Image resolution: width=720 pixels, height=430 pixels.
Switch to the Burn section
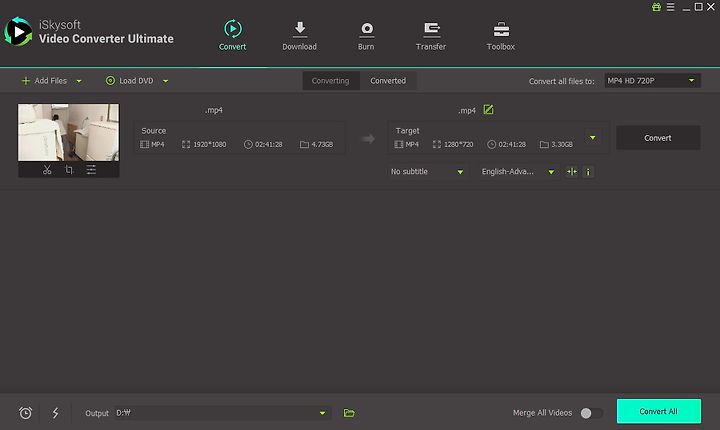tap(366, 35)
